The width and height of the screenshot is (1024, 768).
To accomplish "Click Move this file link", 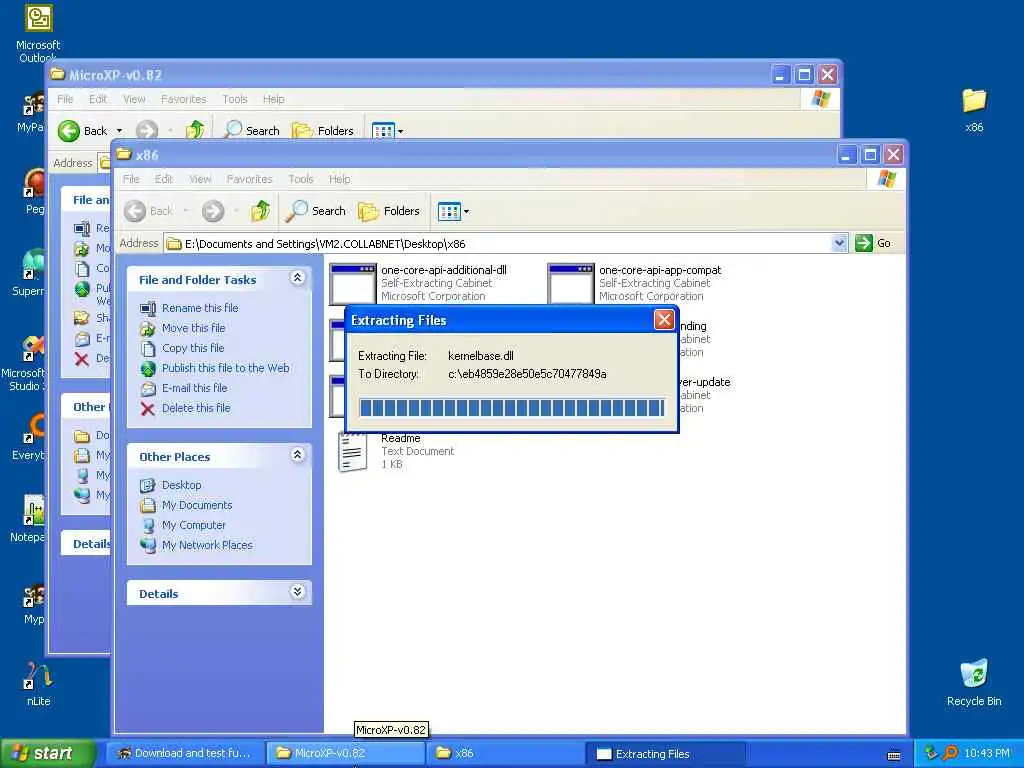I will (x=193, y=328).
